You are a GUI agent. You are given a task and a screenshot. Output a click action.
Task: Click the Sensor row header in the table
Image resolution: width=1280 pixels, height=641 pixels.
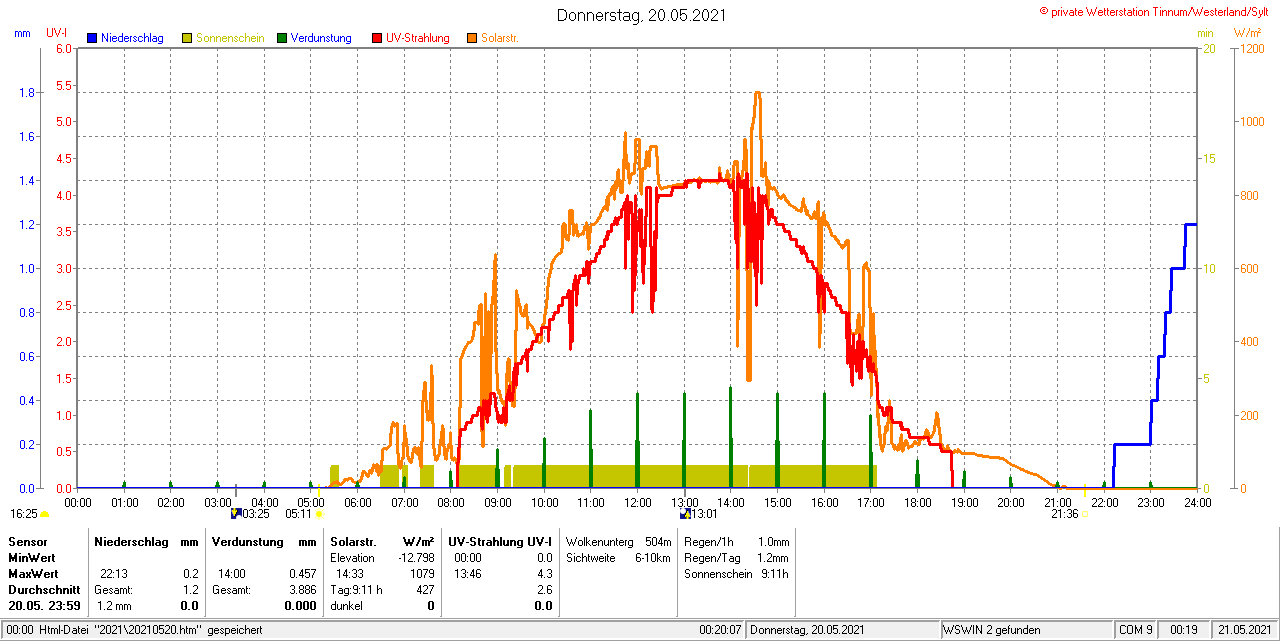tap(27, 541)
